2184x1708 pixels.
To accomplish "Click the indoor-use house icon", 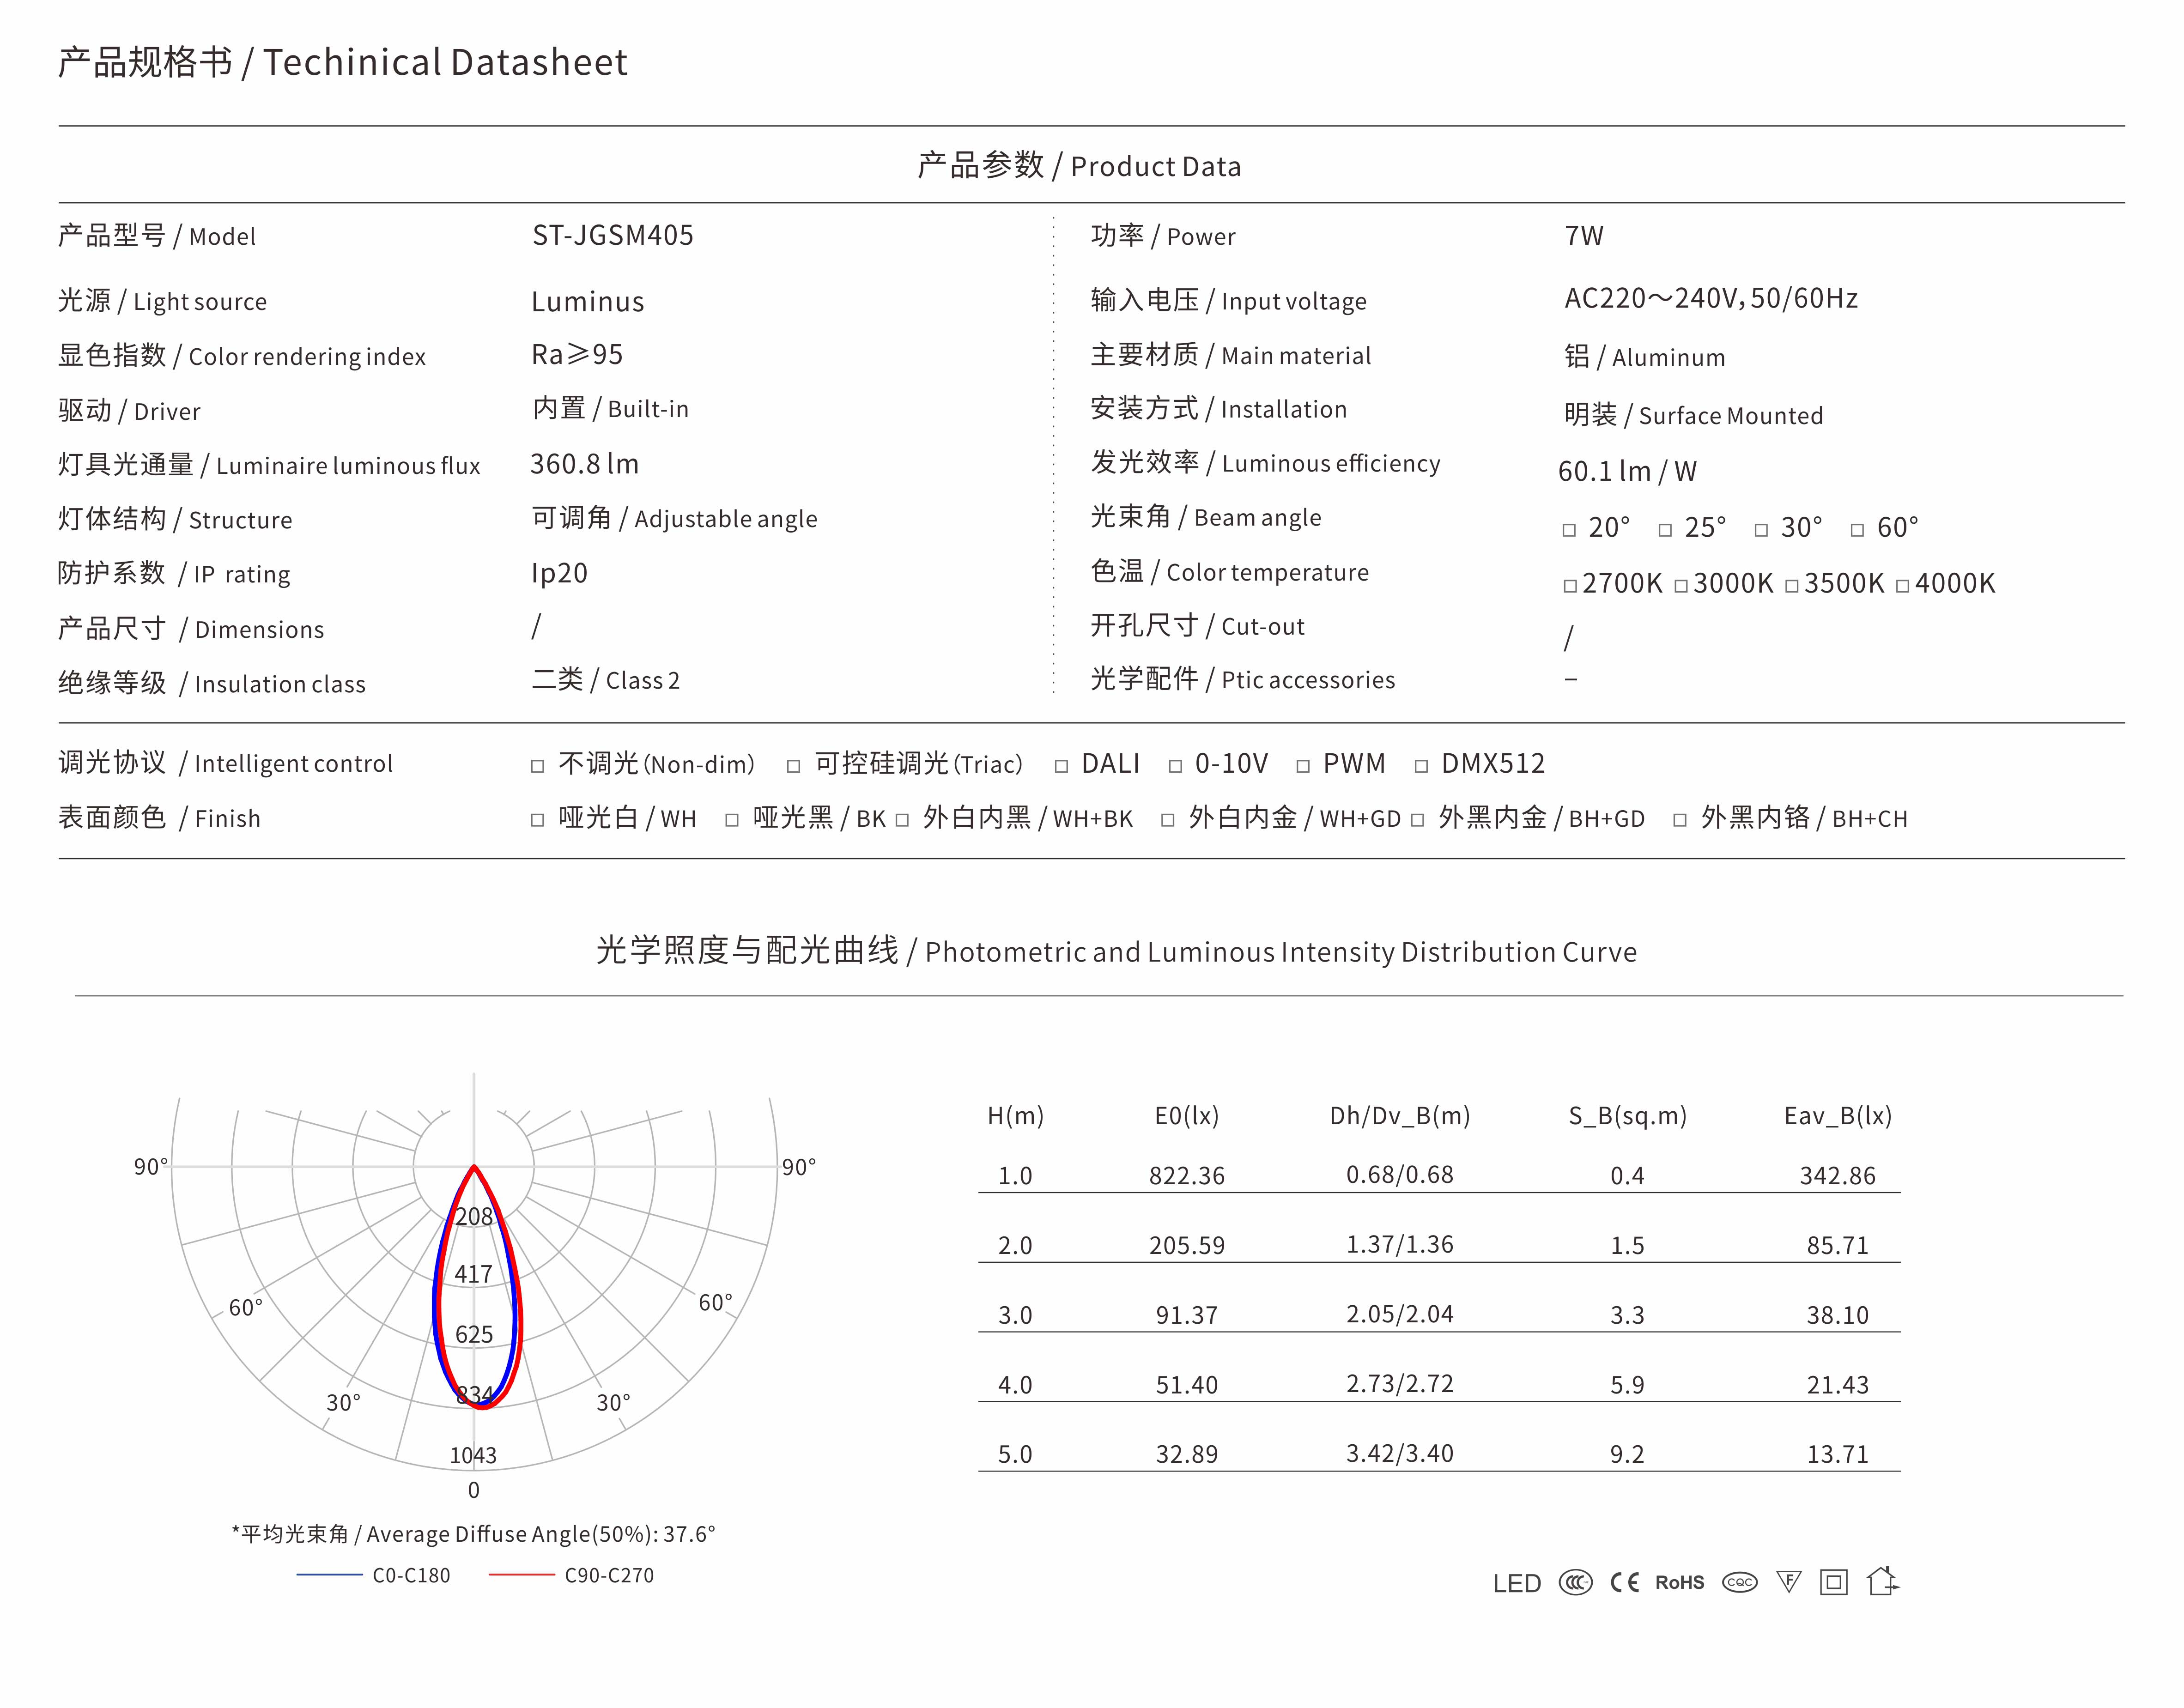I will click(x=1881, y=1581).
